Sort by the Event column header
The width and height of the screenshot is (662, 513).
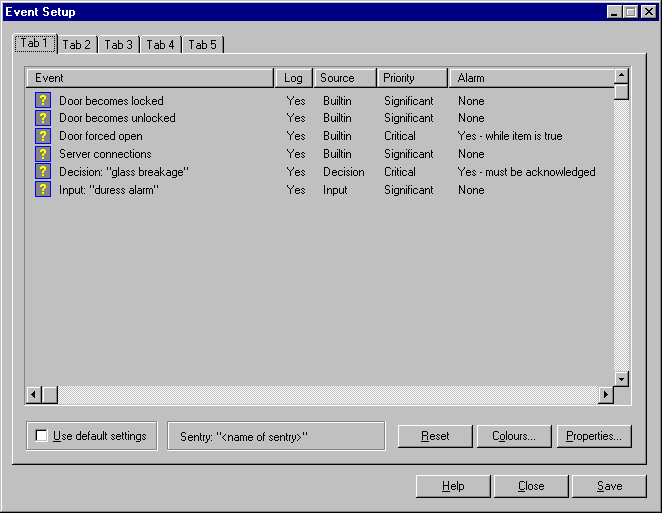point(150,78)
